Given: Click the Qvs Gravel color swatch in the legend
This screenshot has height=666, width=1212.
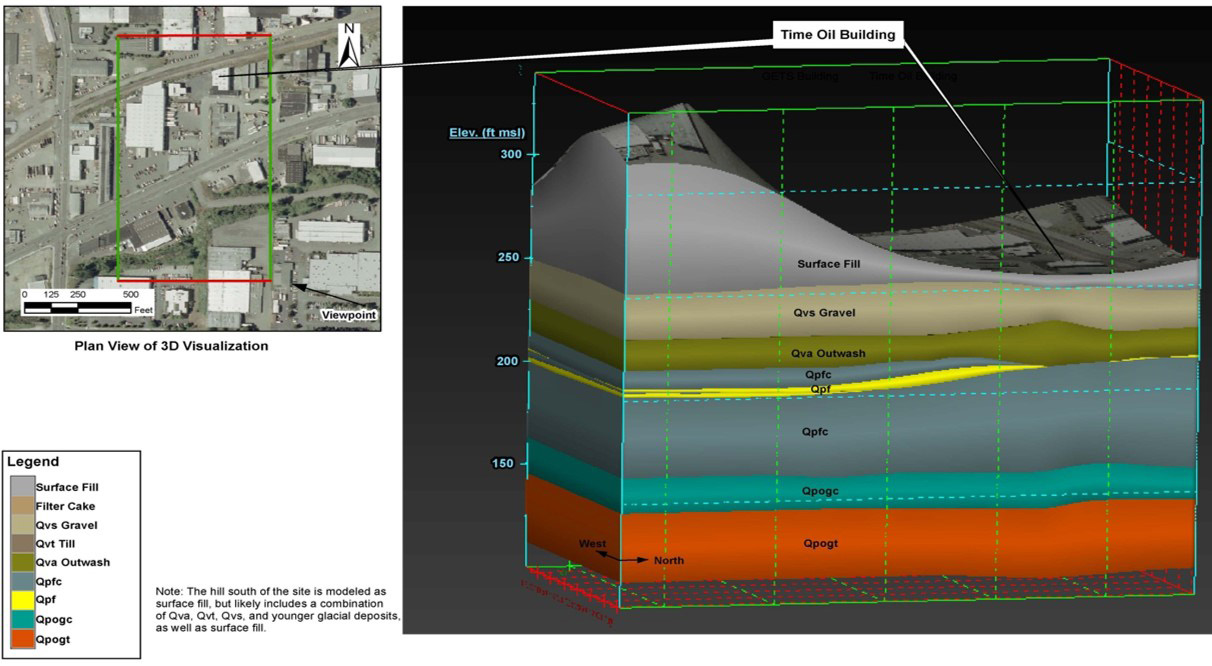Looking at the screenshot, I should coord(22,525).
